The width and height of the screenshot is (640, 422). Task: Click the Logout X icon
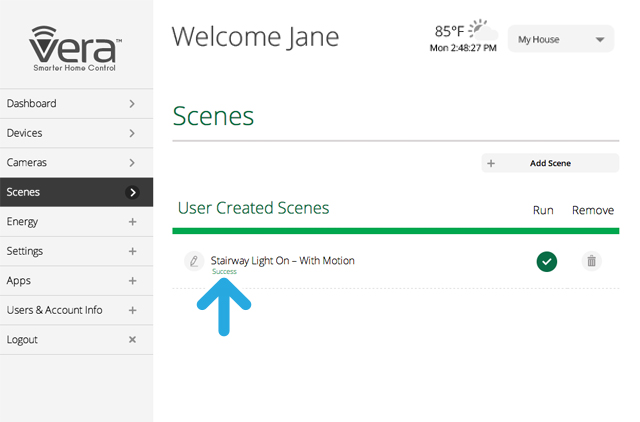(x=132, y=340)
